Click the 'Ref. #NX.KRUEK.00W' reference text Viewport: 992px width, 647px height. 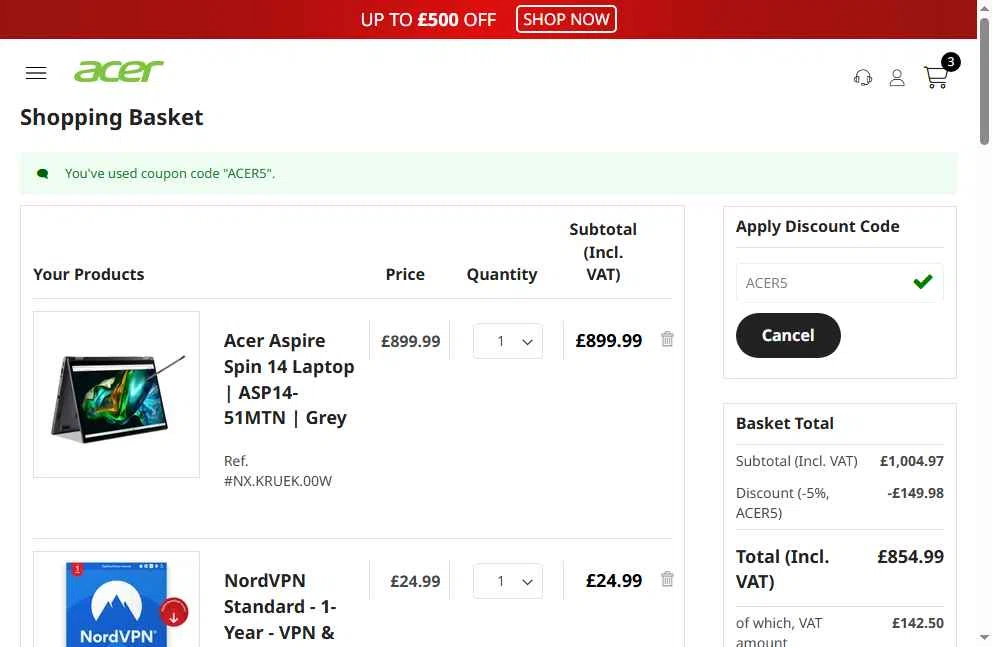(278, 471)
